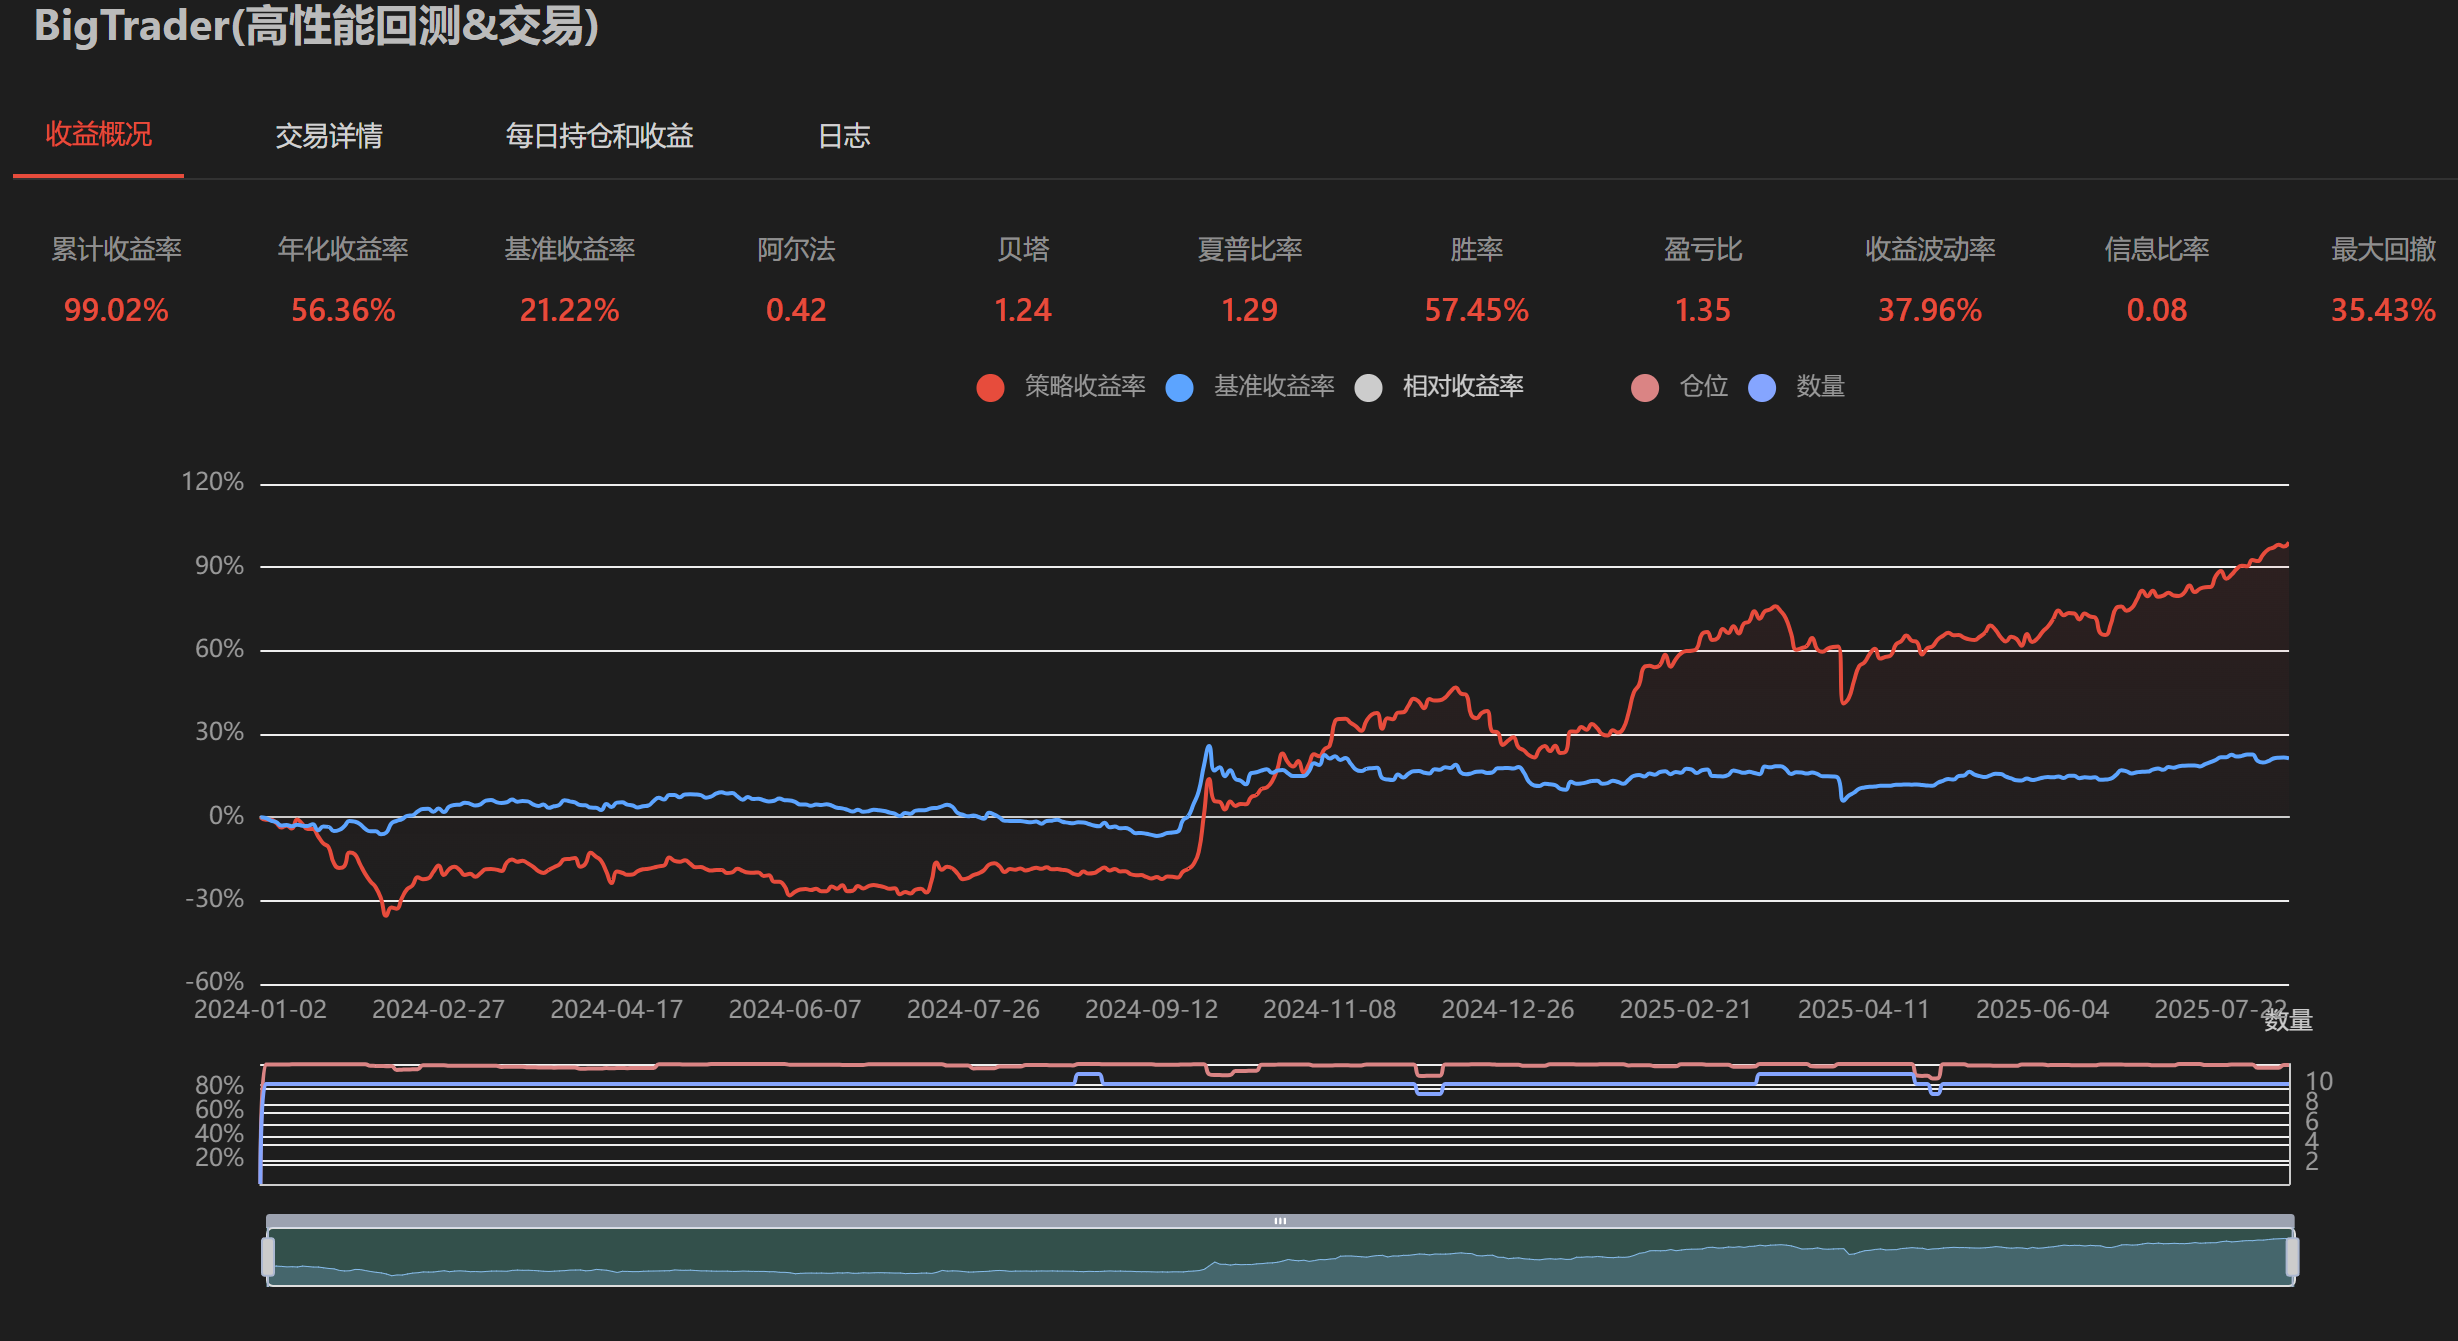The width and height of the screenshot is (2458, 1341).
Task: Click the 2024-09-12 date axis label
Action: (x=1151, y=1010)
